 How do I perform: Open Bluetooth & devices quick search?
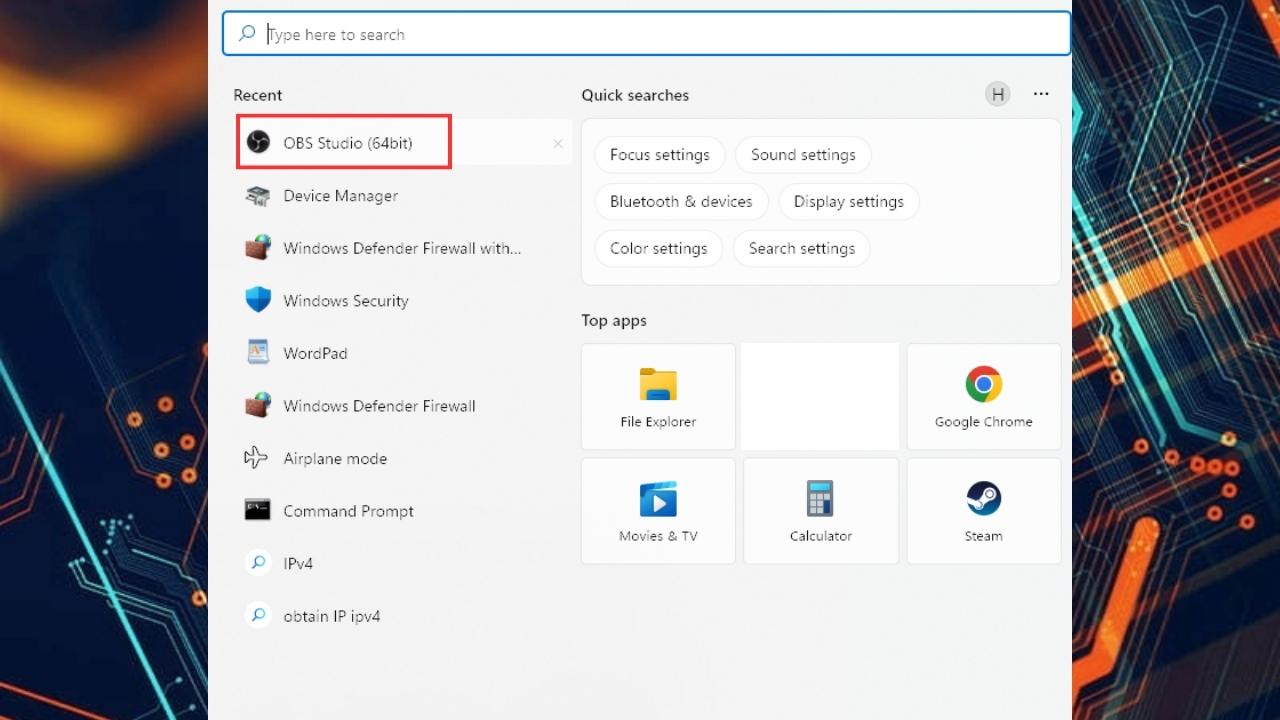(x=681, y=201)
